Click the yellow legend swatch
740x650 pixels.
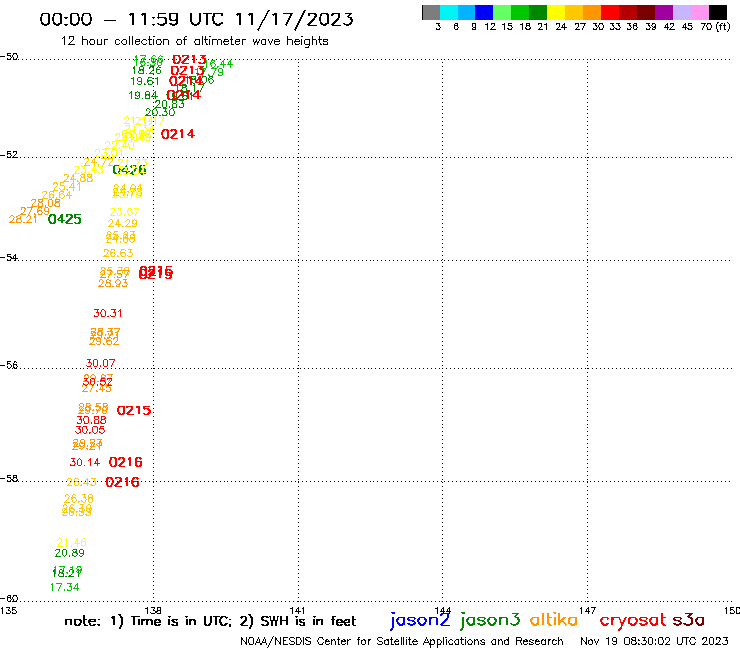[556, 12]
